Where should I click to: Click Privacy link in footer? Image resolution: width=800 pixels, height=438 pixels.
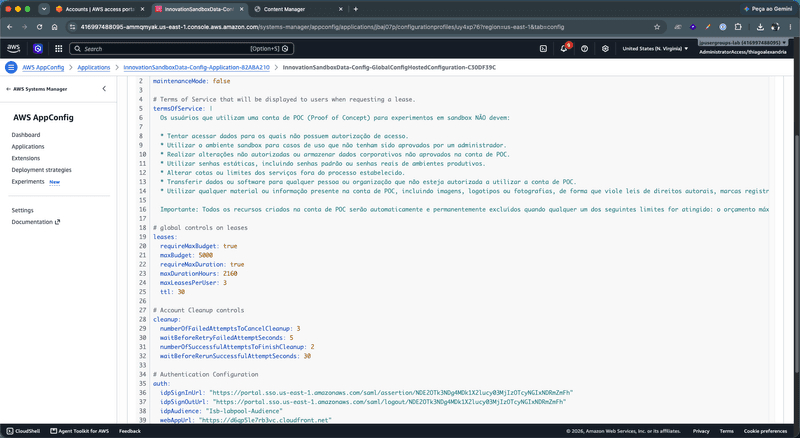(x=701, y=431)
